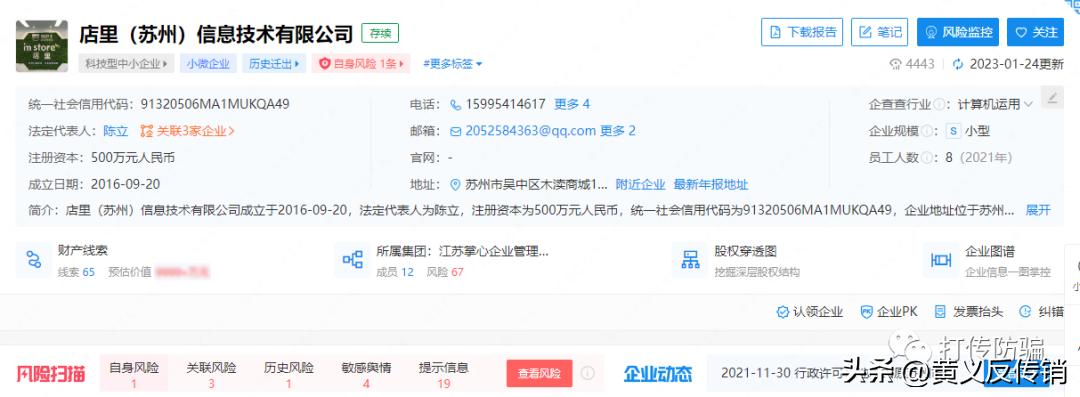Click the 笔记 notes button
Viewport: 1080px width, 397px height.
point(880,32)
